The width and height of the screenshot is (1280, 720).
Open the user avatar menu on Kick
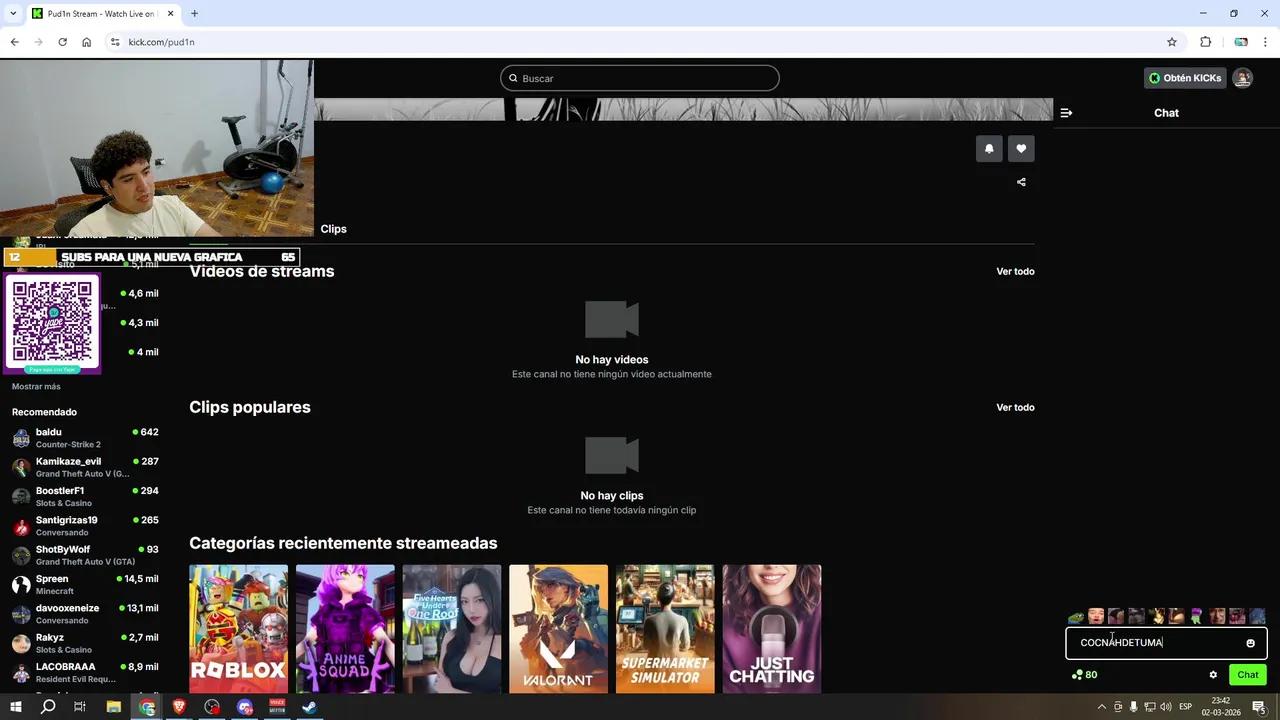[x=1243, y=78]
